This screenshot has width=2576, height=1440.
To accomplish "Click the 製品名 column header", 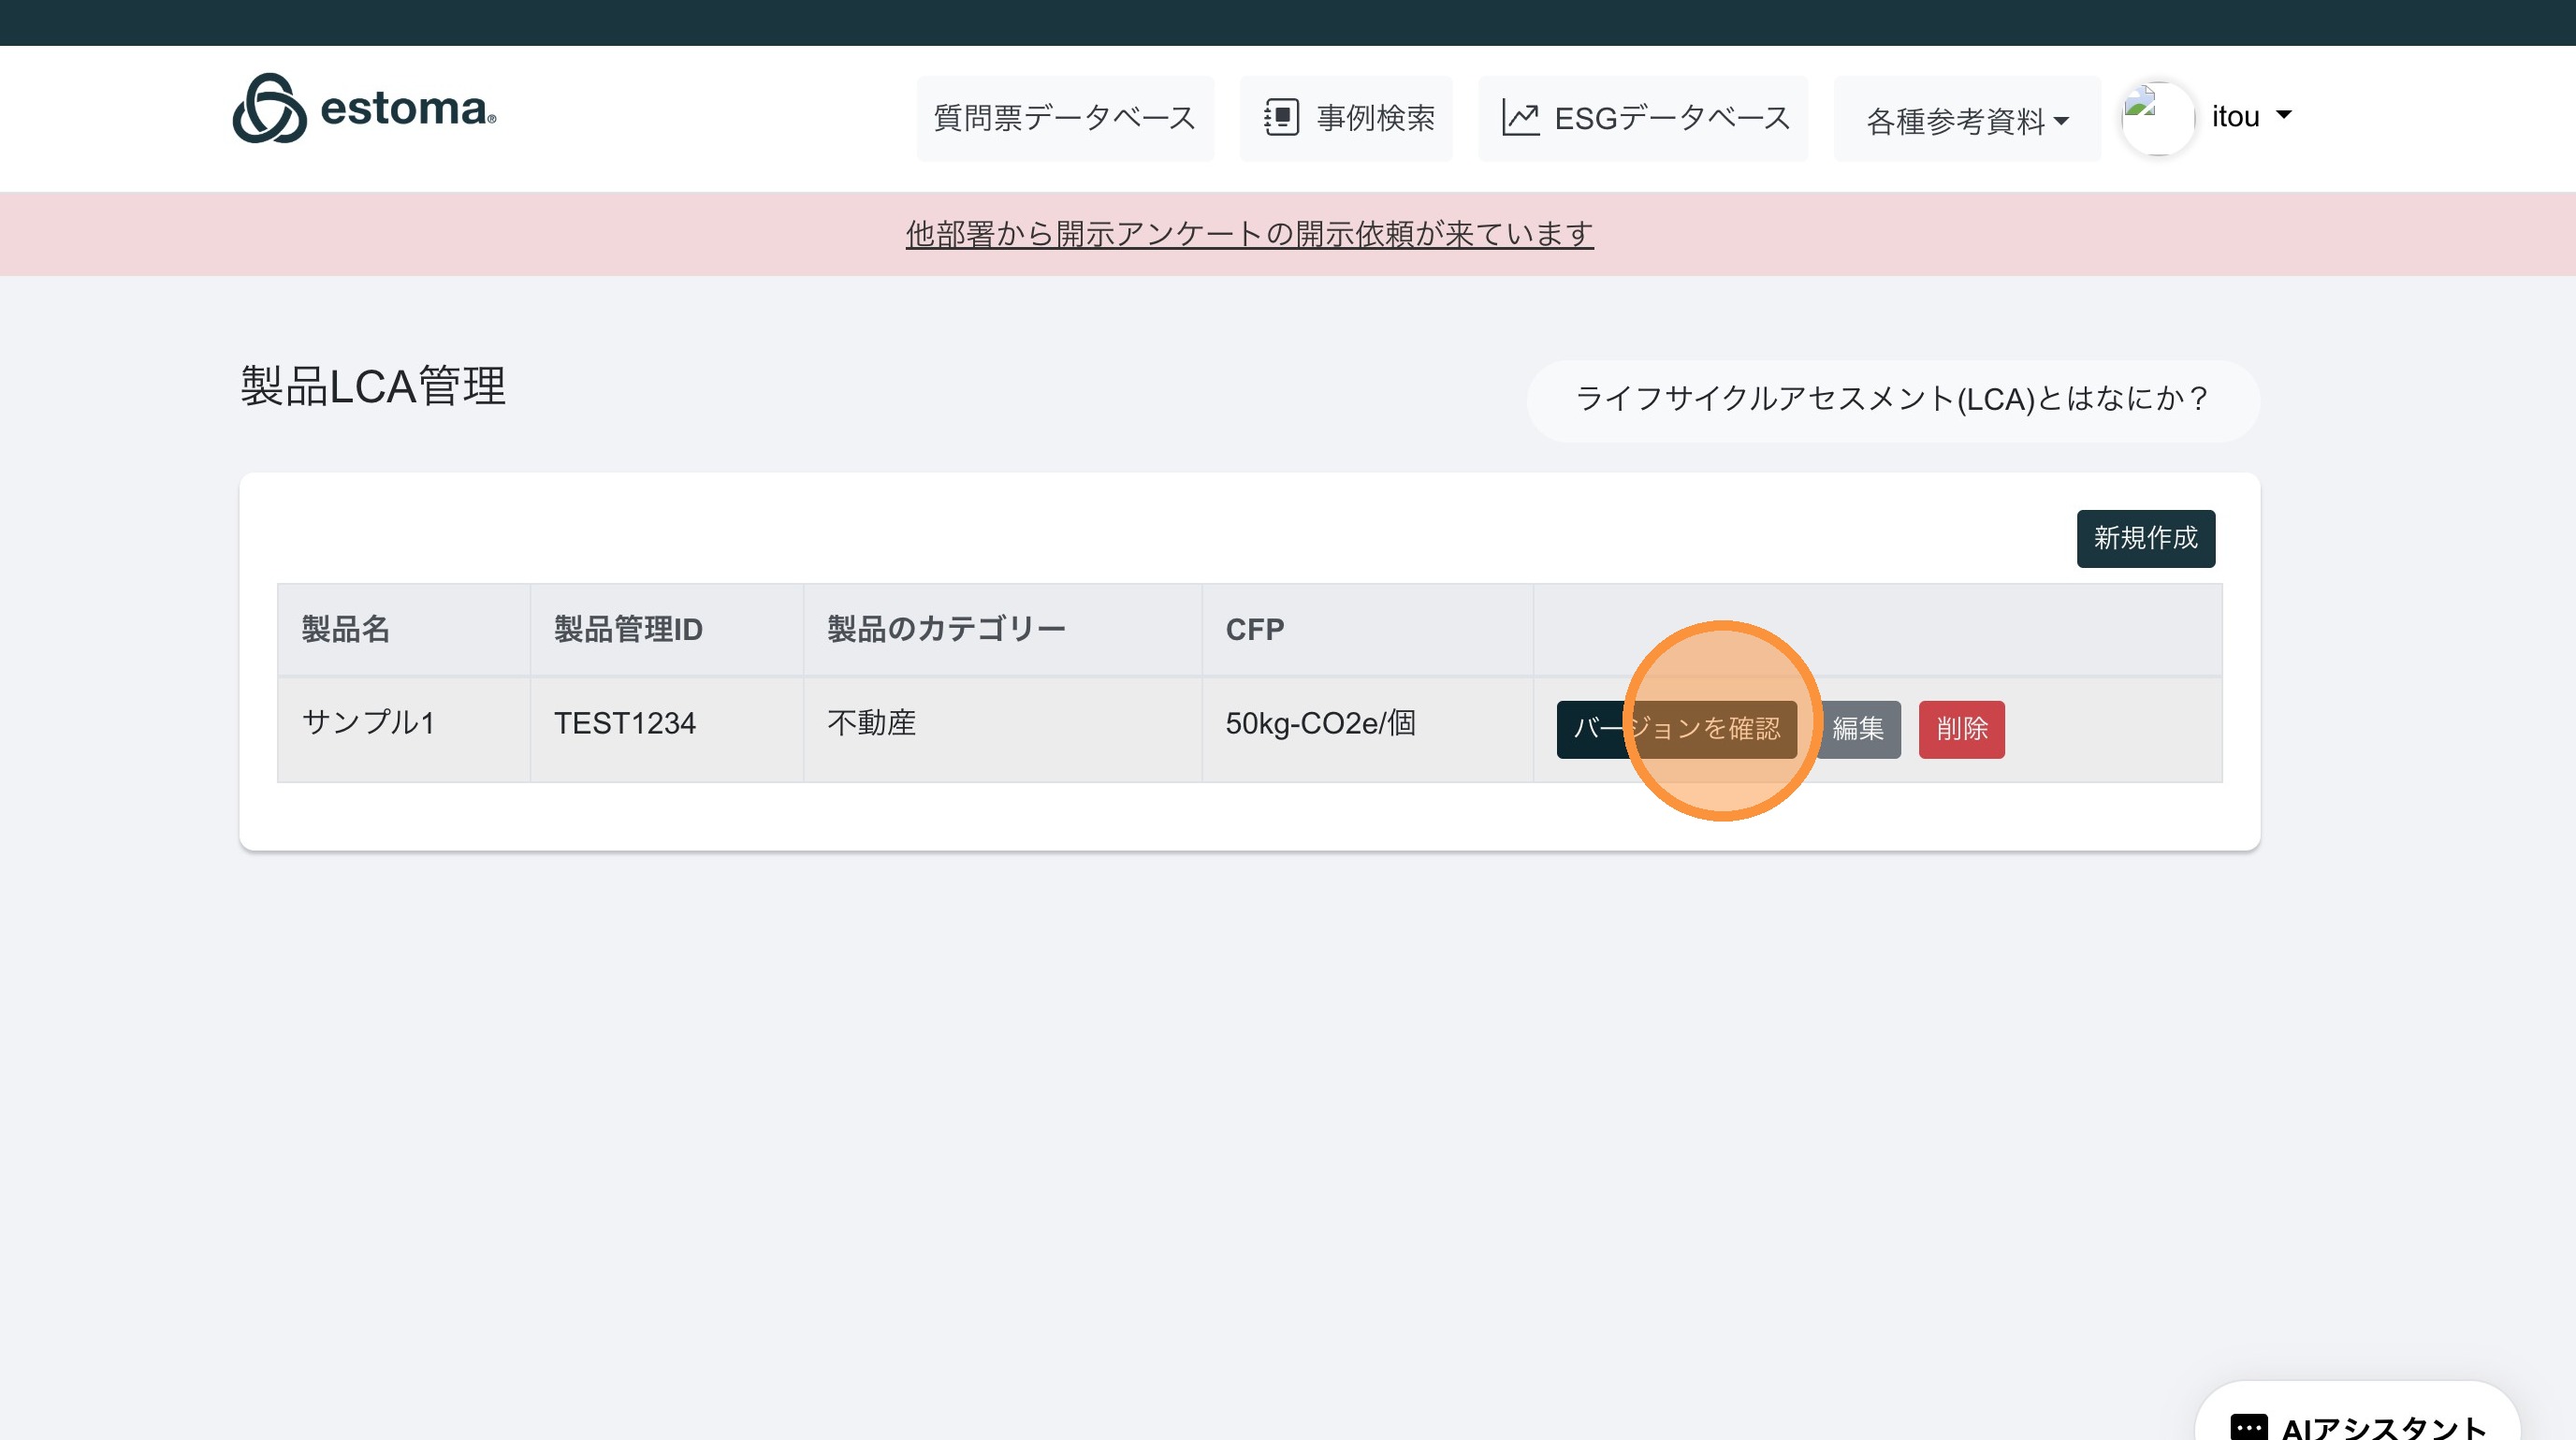I will click(346, 629).
